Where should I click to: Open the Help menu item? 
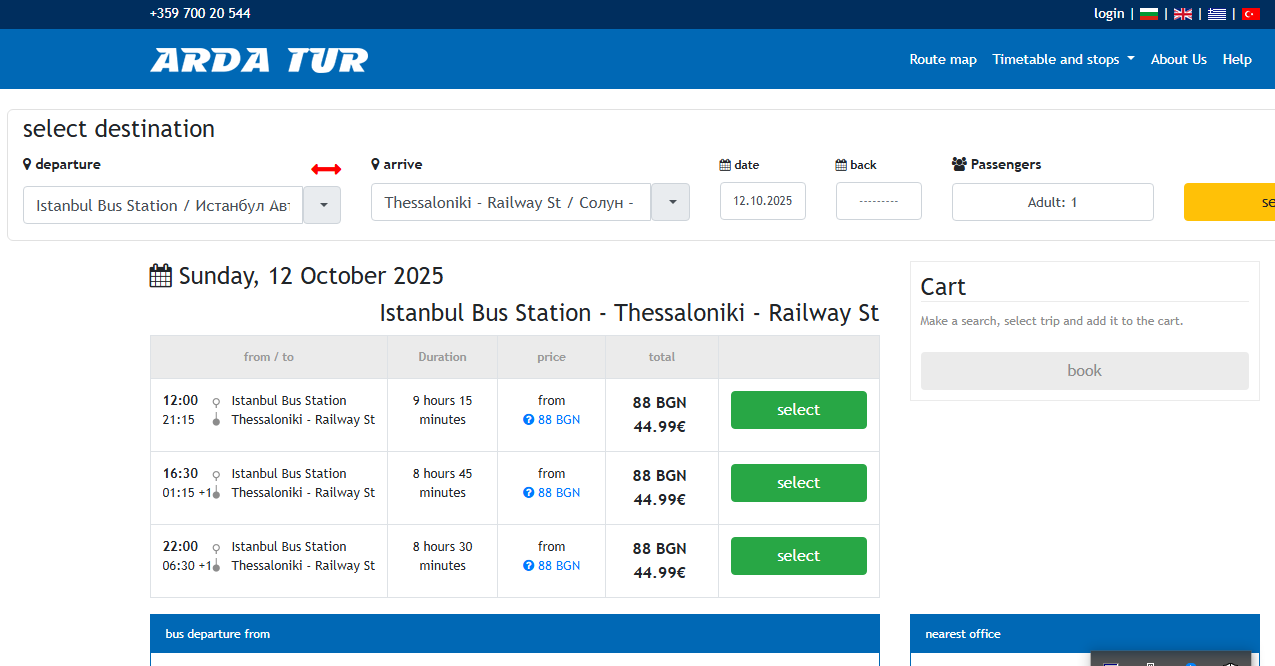pos(1237,59)
